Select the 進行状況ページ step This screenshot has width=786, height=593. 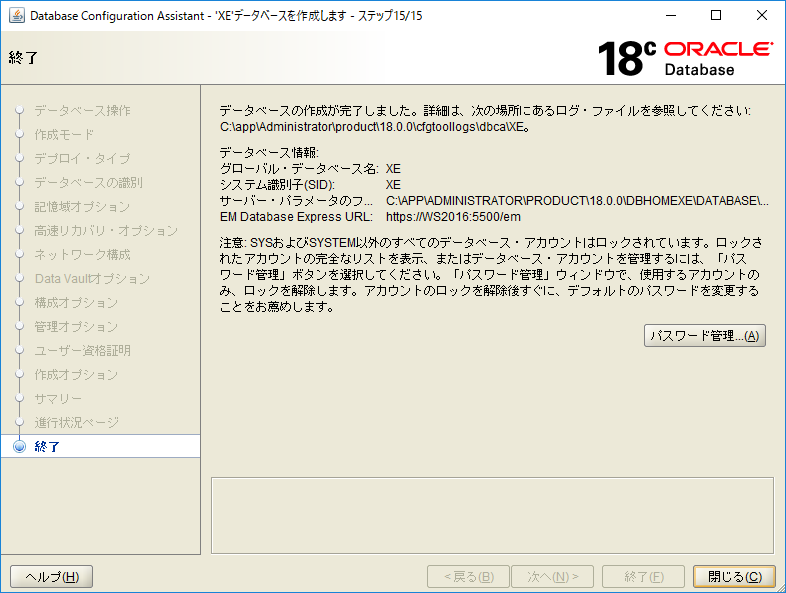[77, 423]
